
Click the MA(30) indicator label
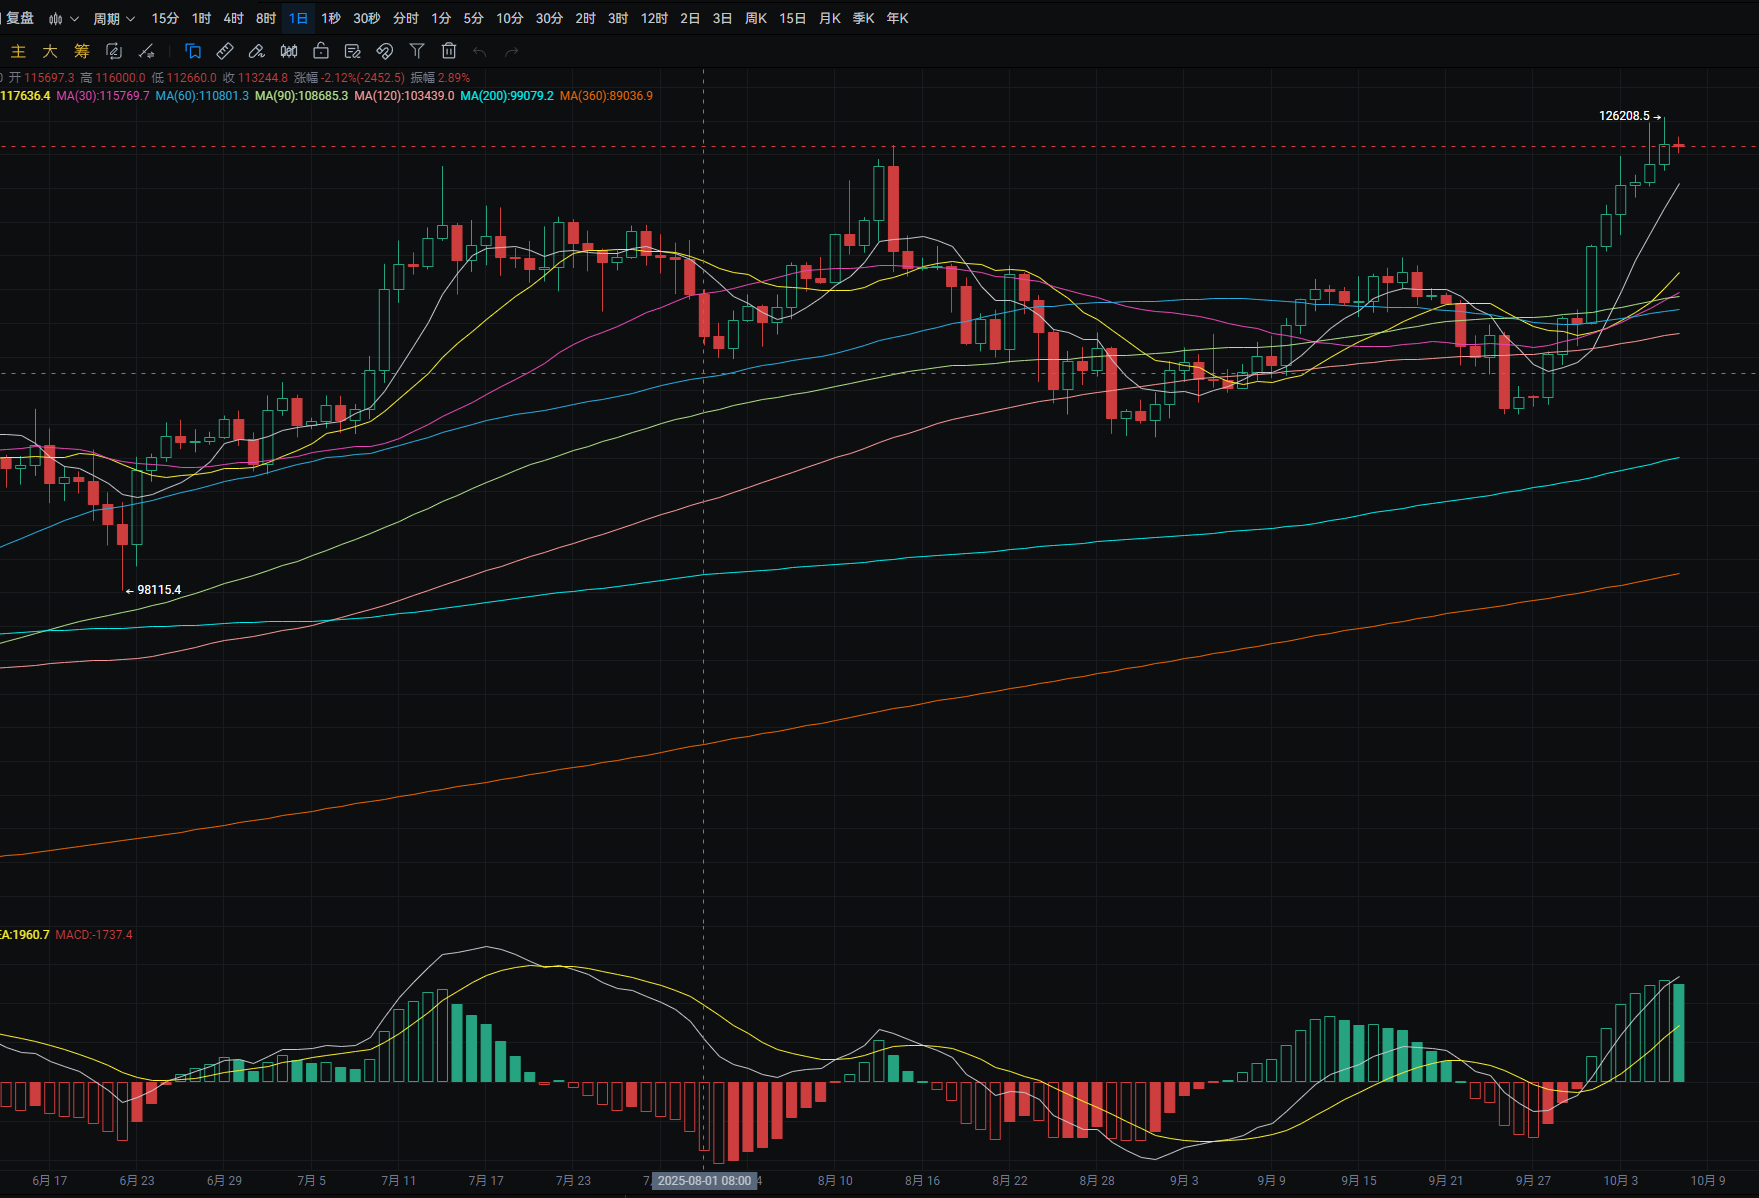point(103,96)
